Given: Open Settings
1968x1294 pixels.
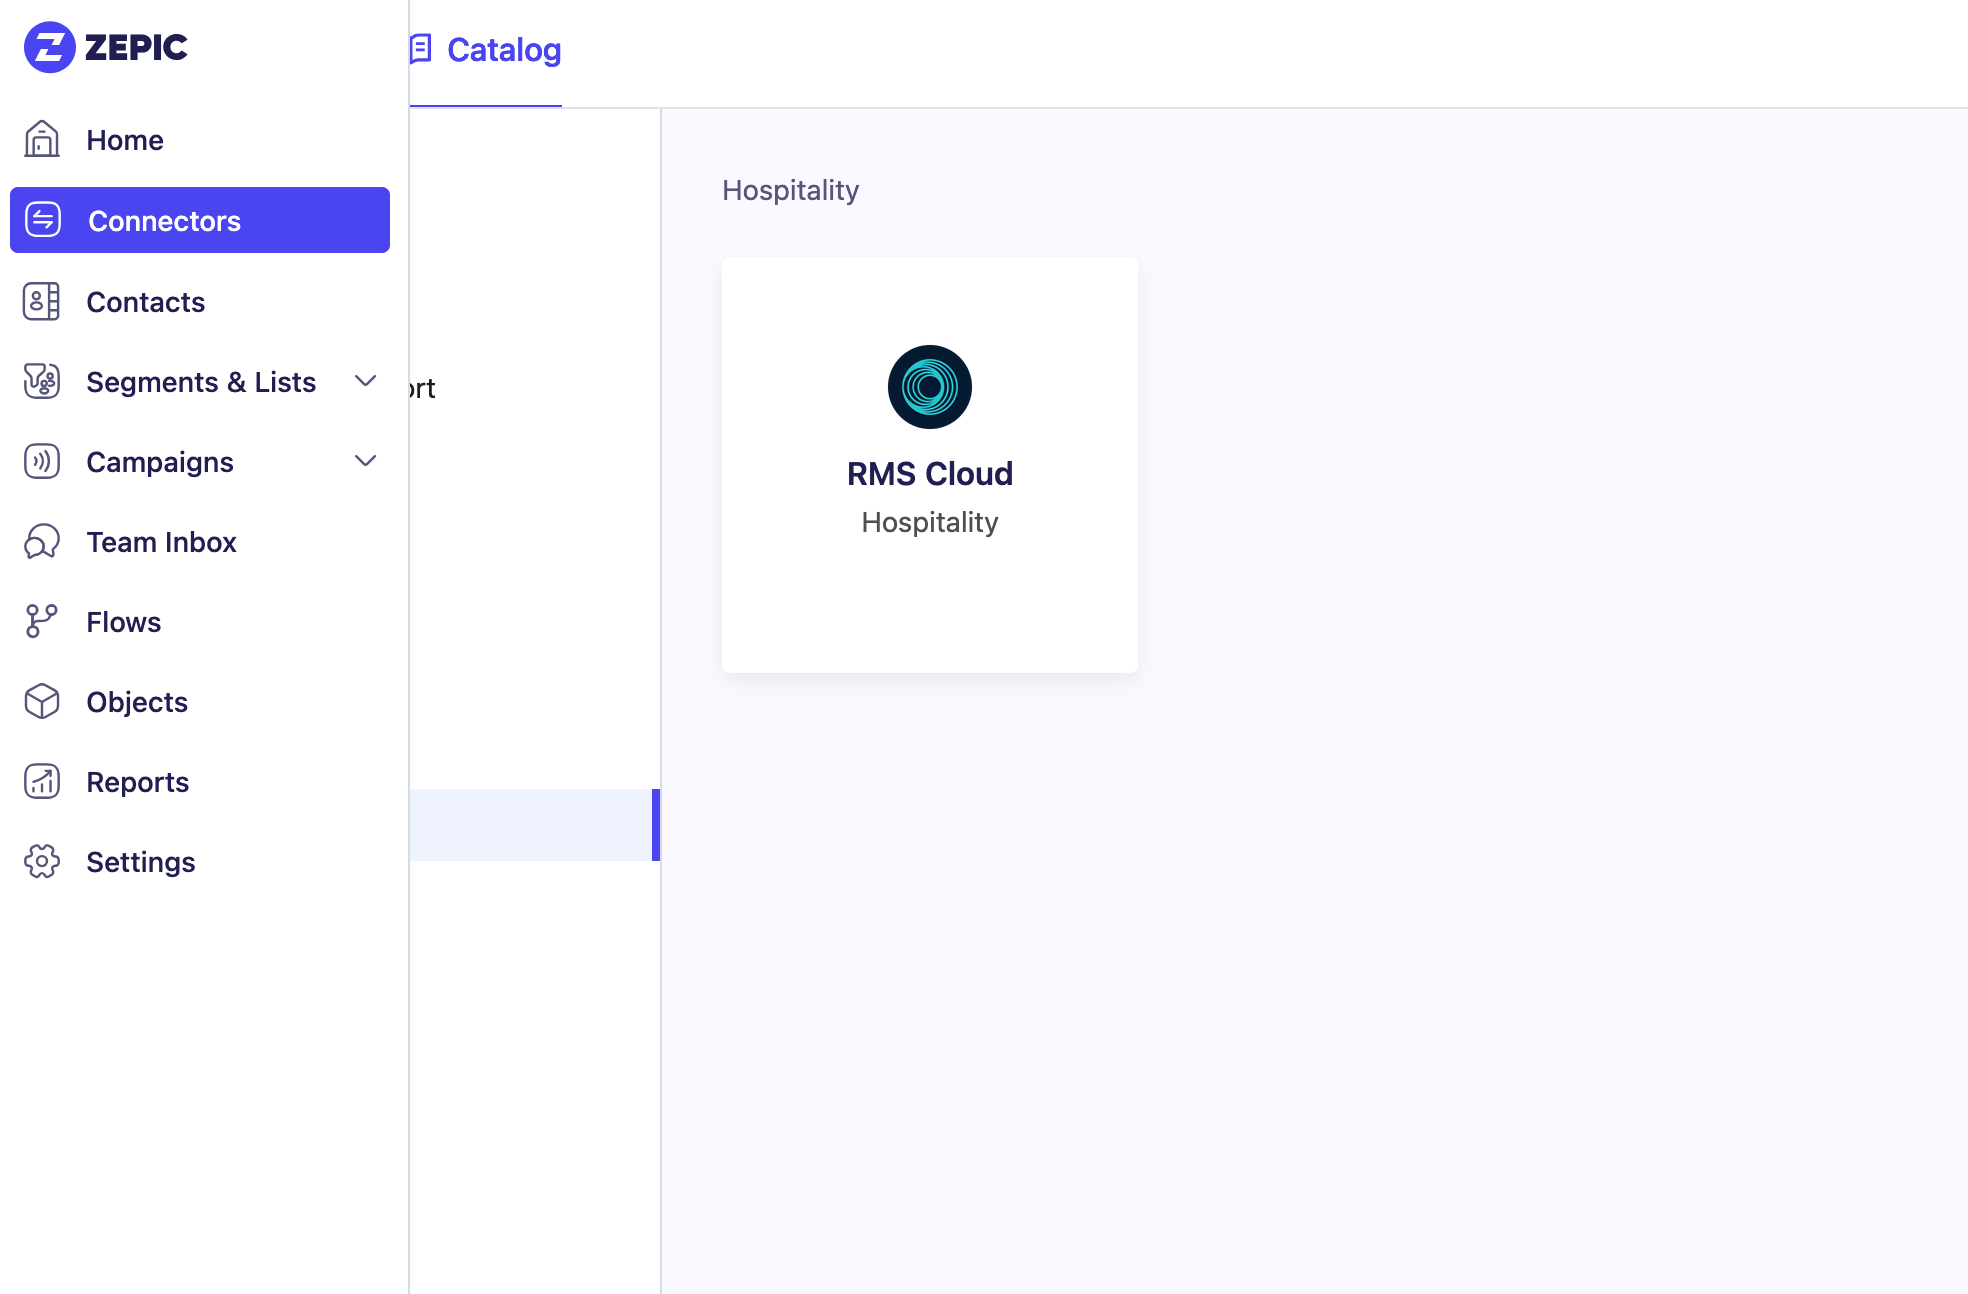Looking at the screenshot, I should [141, 862].
